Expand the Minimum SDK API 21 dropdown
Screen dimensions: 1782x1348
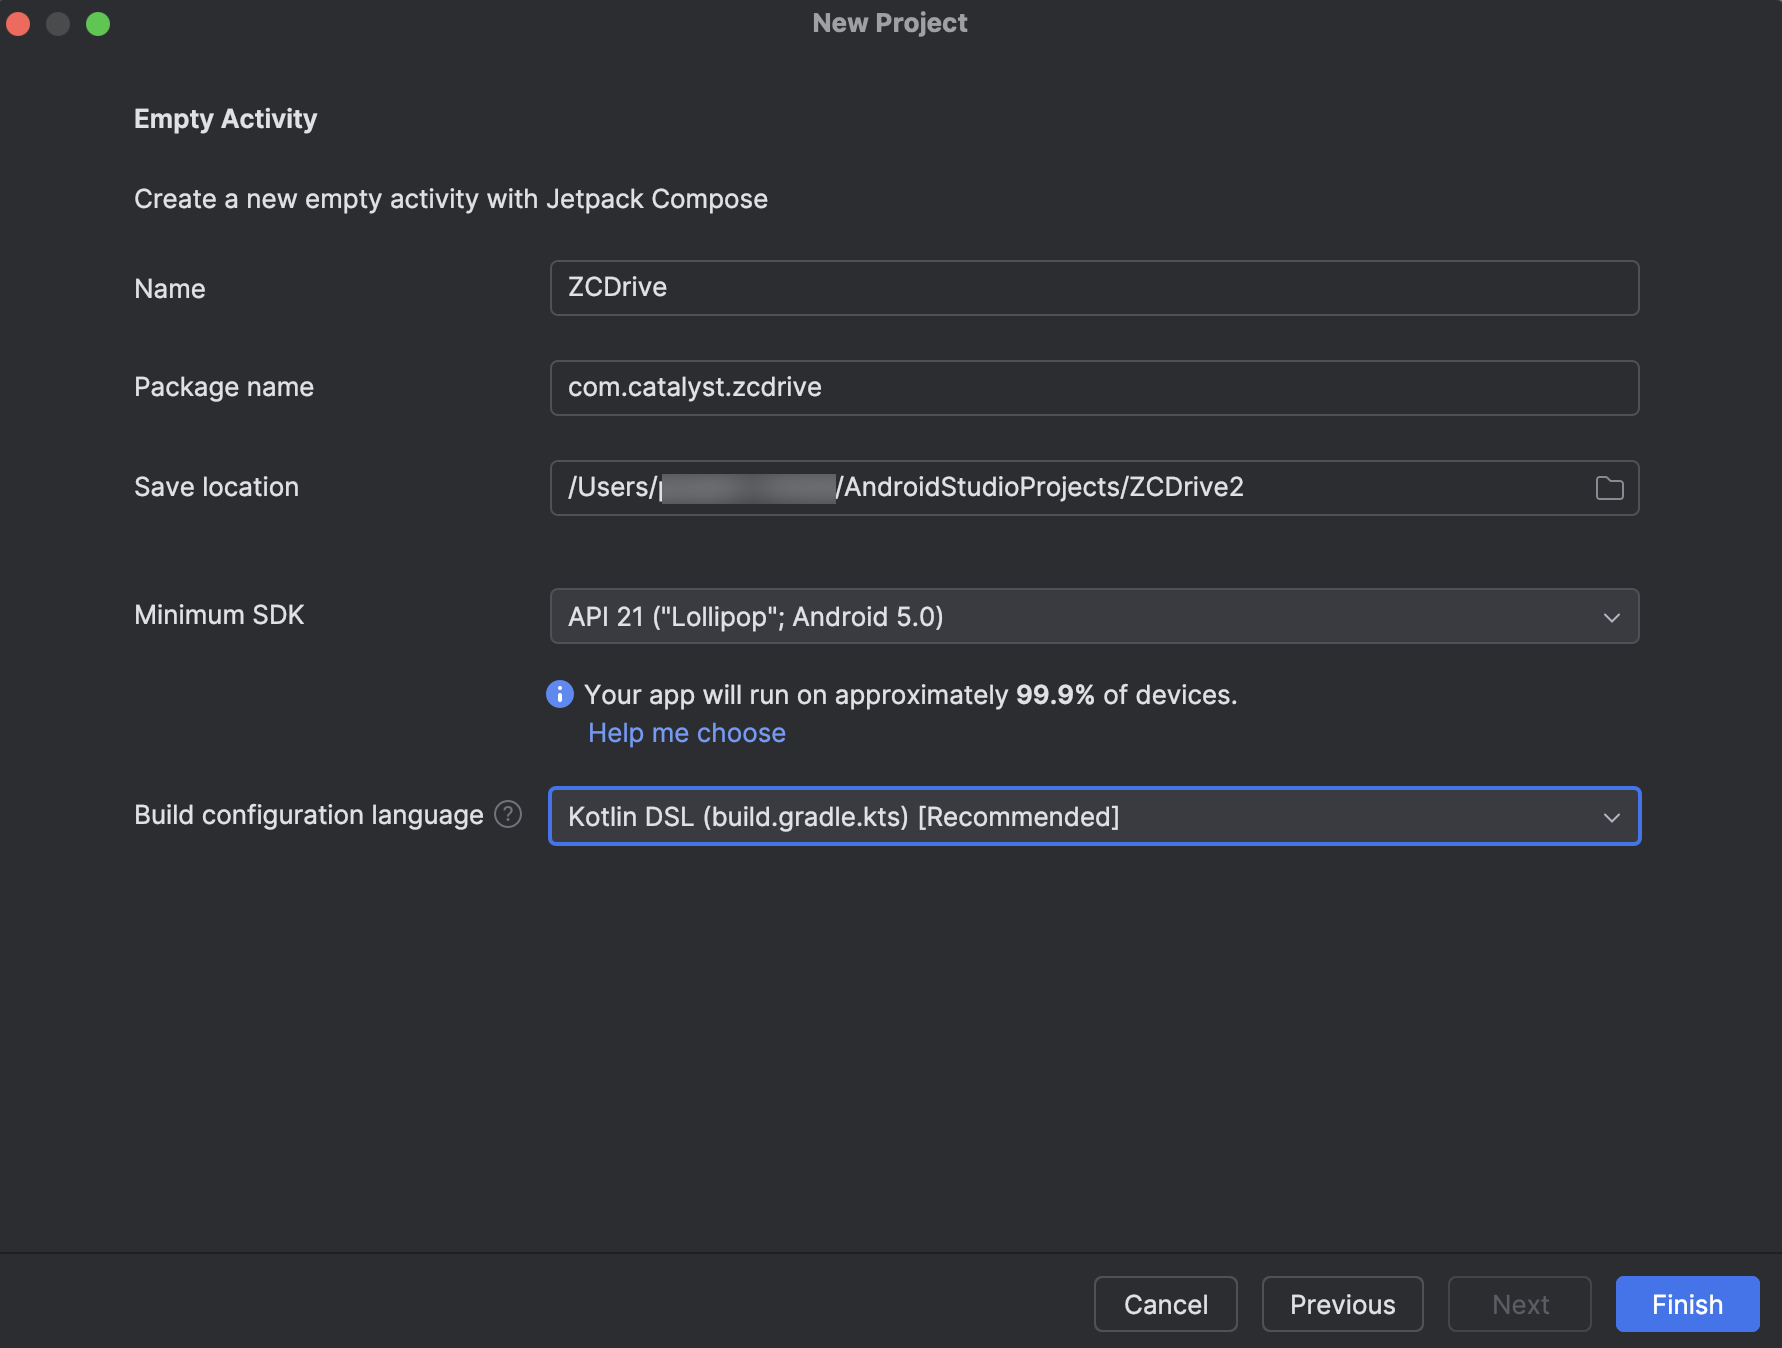point(1094,616)
